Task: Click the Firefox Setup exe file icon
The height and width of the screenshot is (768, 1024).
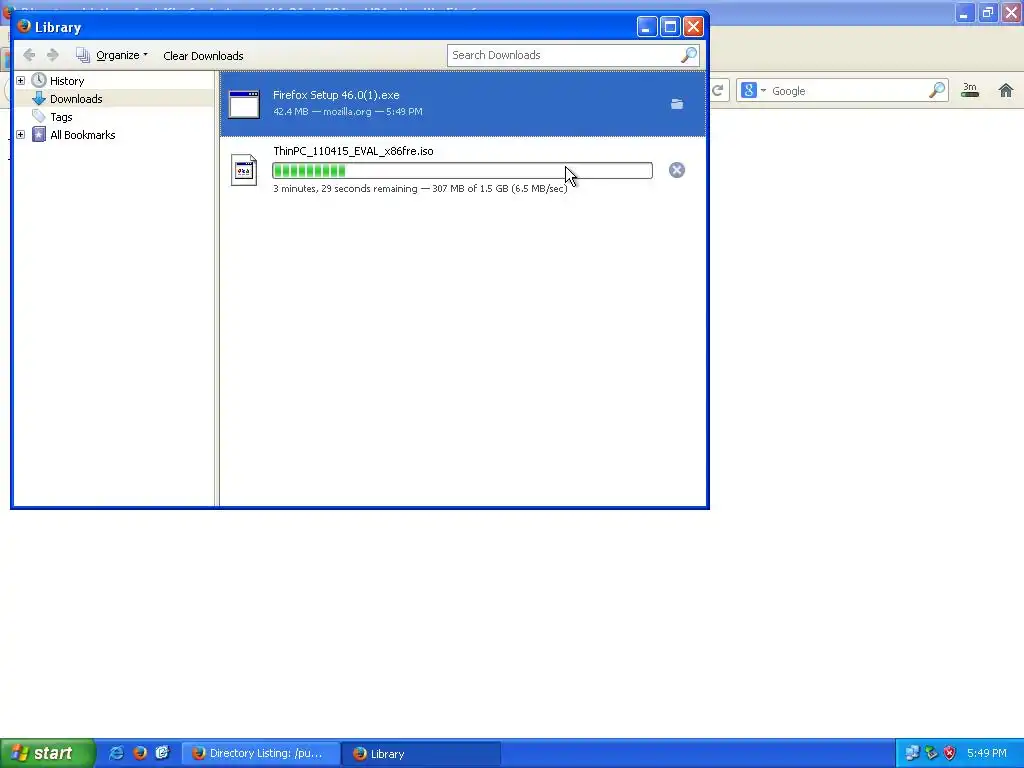Action: (244, 104)
